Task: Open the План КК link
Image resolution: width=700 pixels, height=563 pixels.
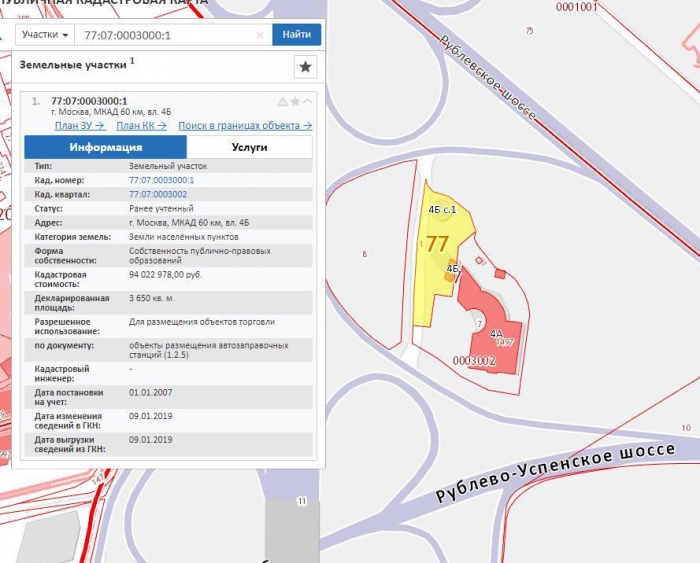Action: (140, 126)
